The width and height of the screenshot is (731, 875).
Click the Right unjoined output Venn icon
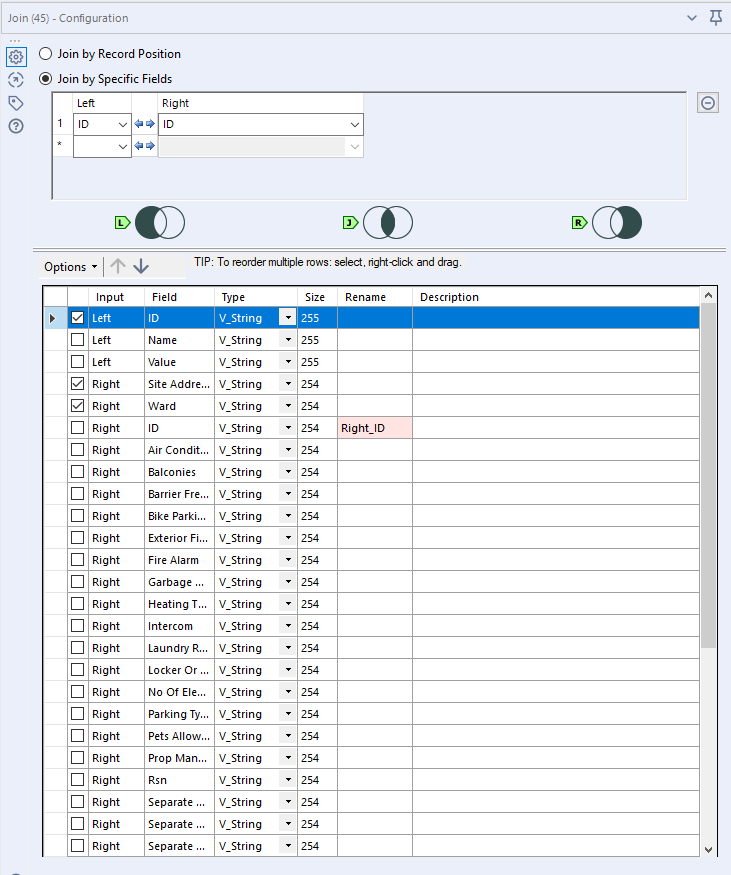(616, 222)
